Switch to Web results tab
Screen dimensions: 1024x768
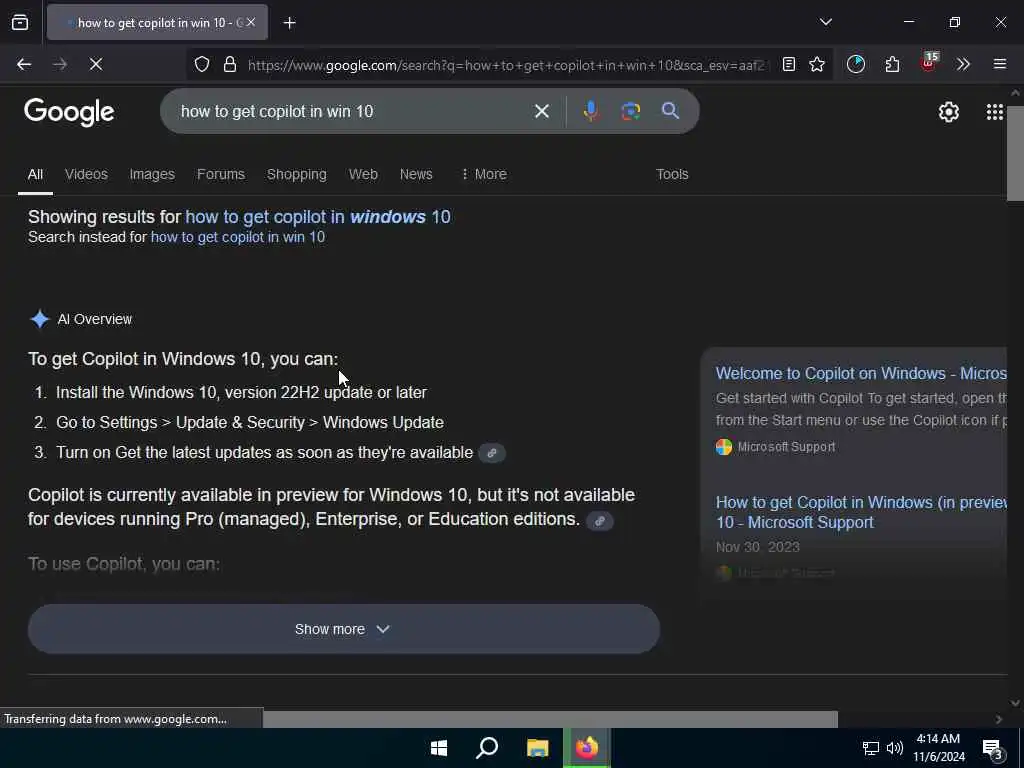click(x=363, y=174)
